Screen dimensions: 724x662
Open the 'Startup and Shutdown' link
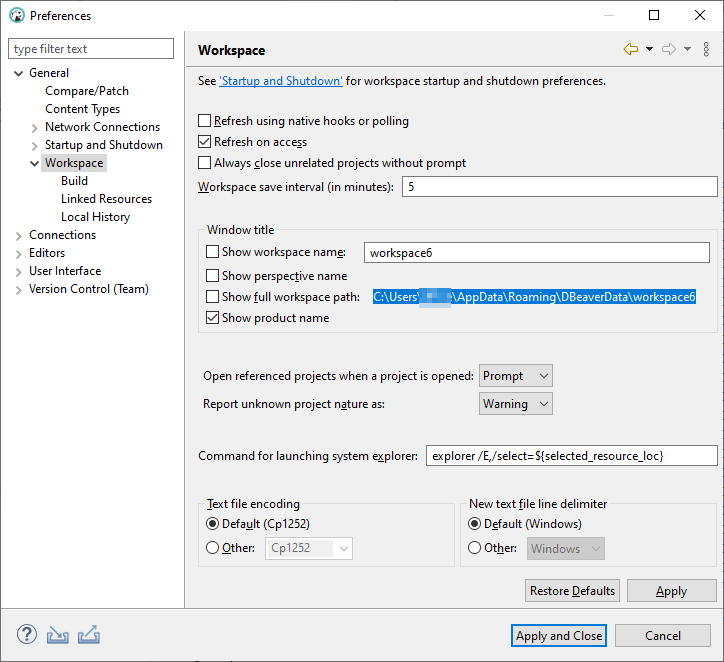point(281,81)
